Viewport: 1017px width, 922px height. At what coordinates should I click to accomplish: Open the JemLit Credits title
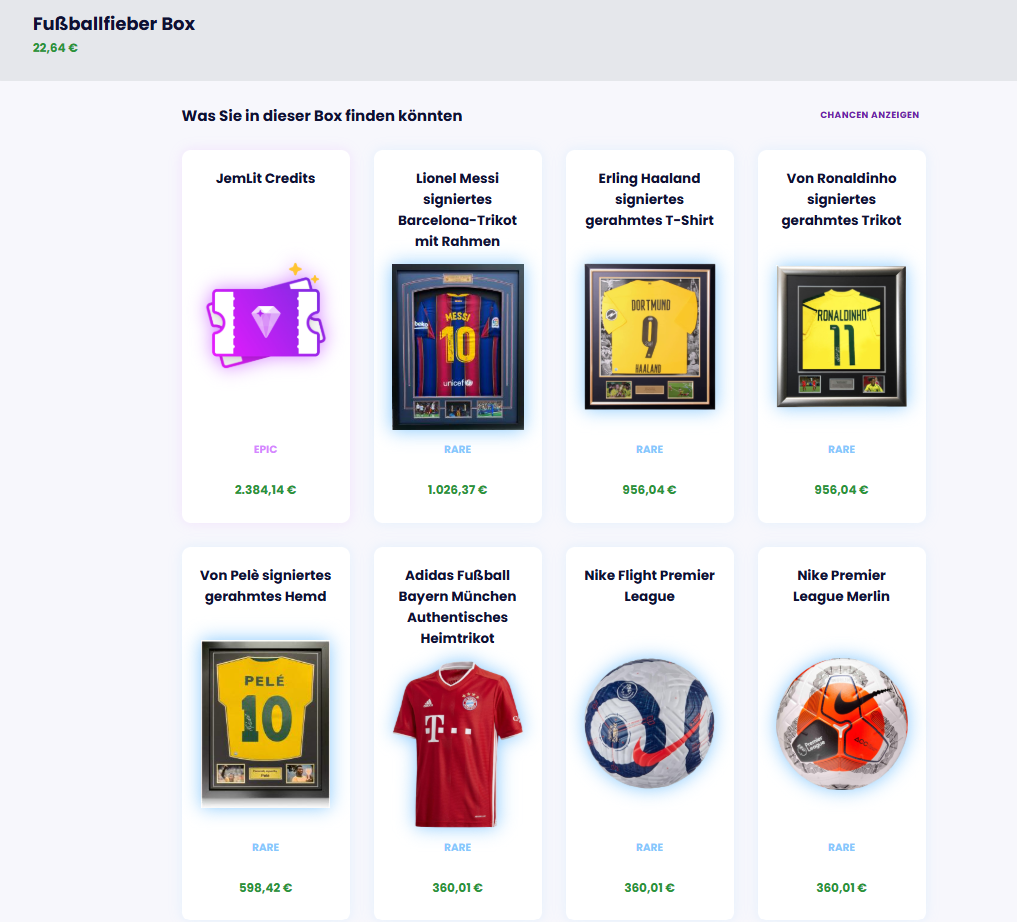coord(265,178)
